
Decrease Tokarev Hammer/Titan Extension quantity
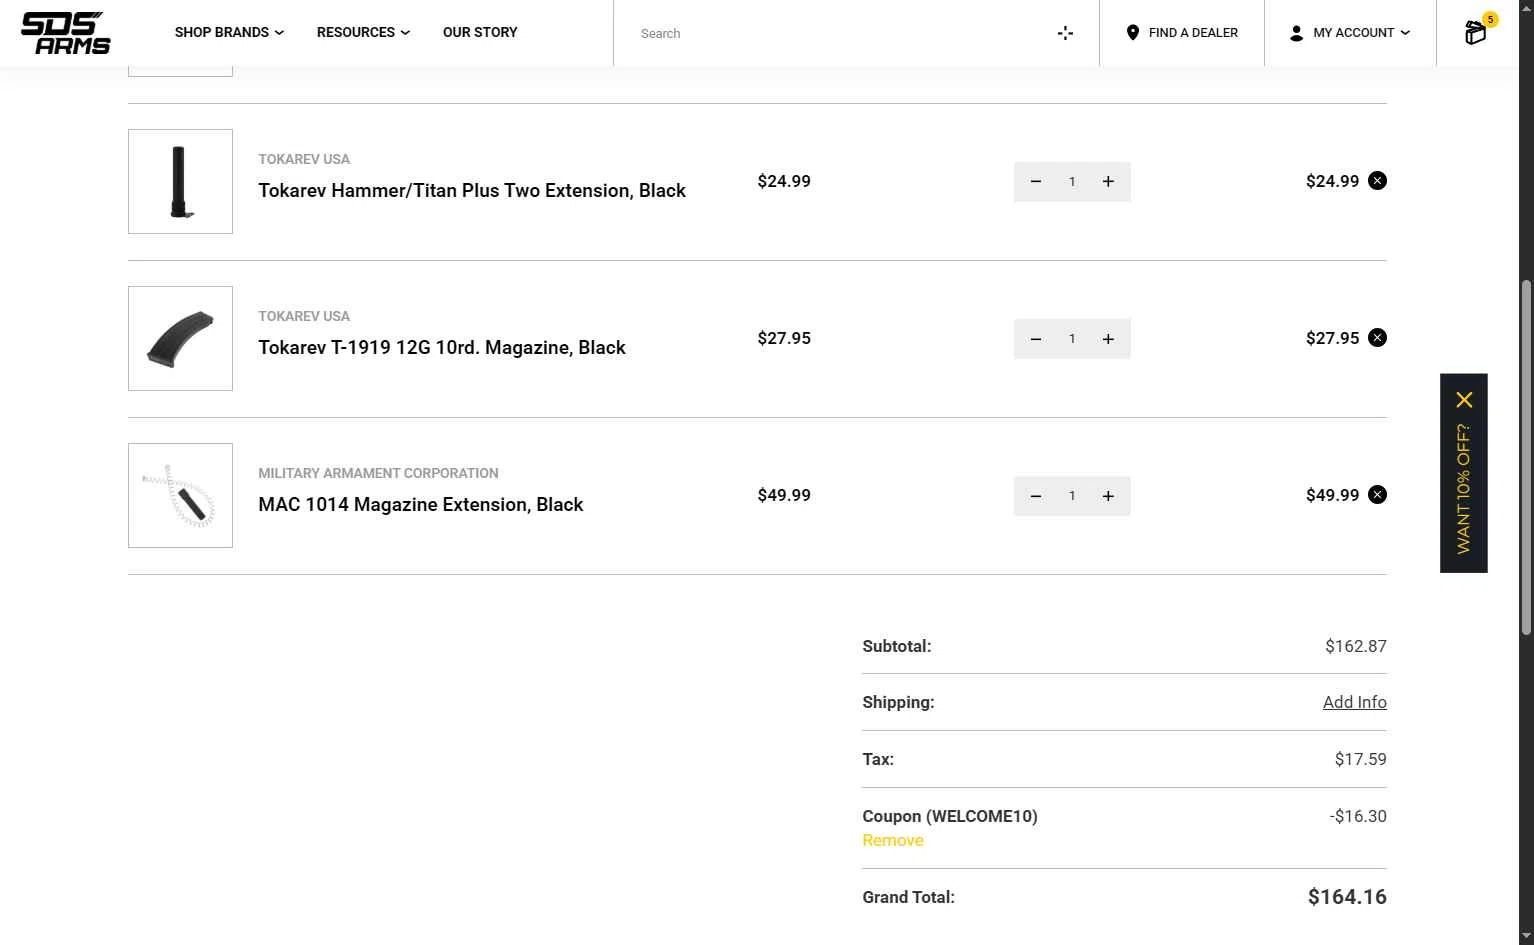pyautogui.click(x=1036, y=182)
